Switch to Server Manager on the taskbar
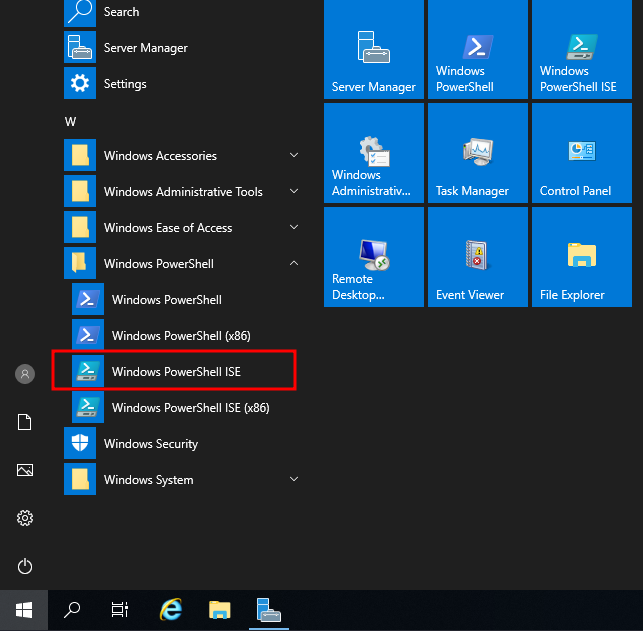Viewport: 643px width, 631px height. (x=269, y=610)
